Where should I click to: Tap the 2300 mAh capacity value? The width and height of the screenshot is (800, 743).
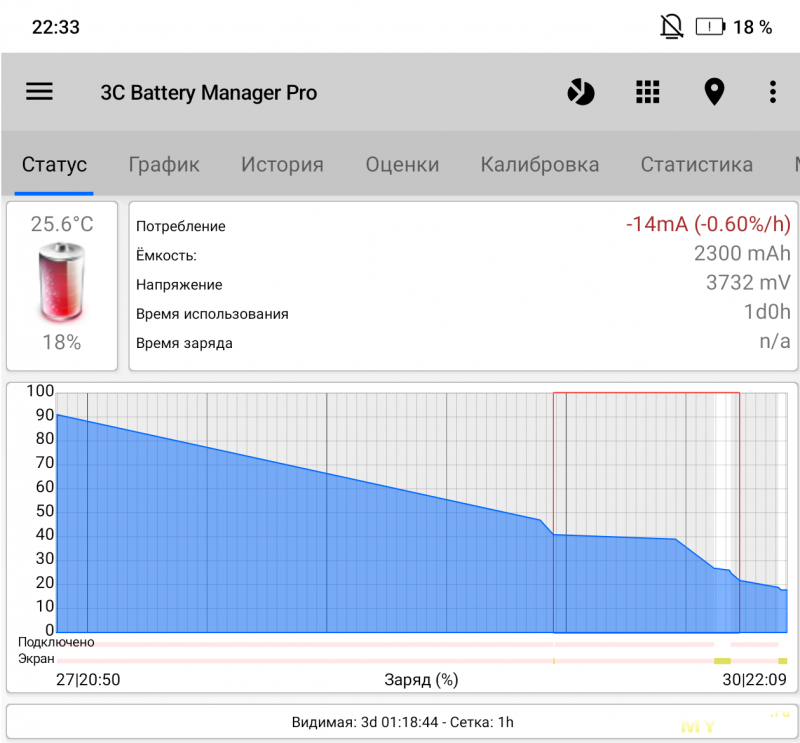click(742, 254)
